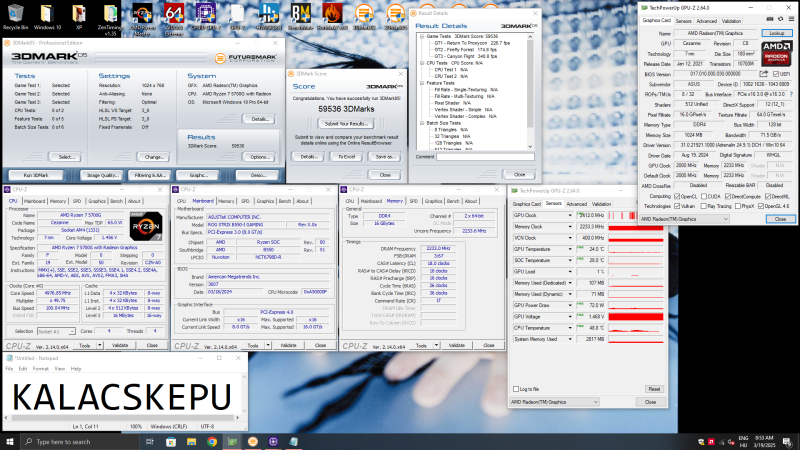Click the Ryzen 7 logo in CPU-Z
Image resolution: width=800 pixels, height=450 pixels.
tap(146, 226)
